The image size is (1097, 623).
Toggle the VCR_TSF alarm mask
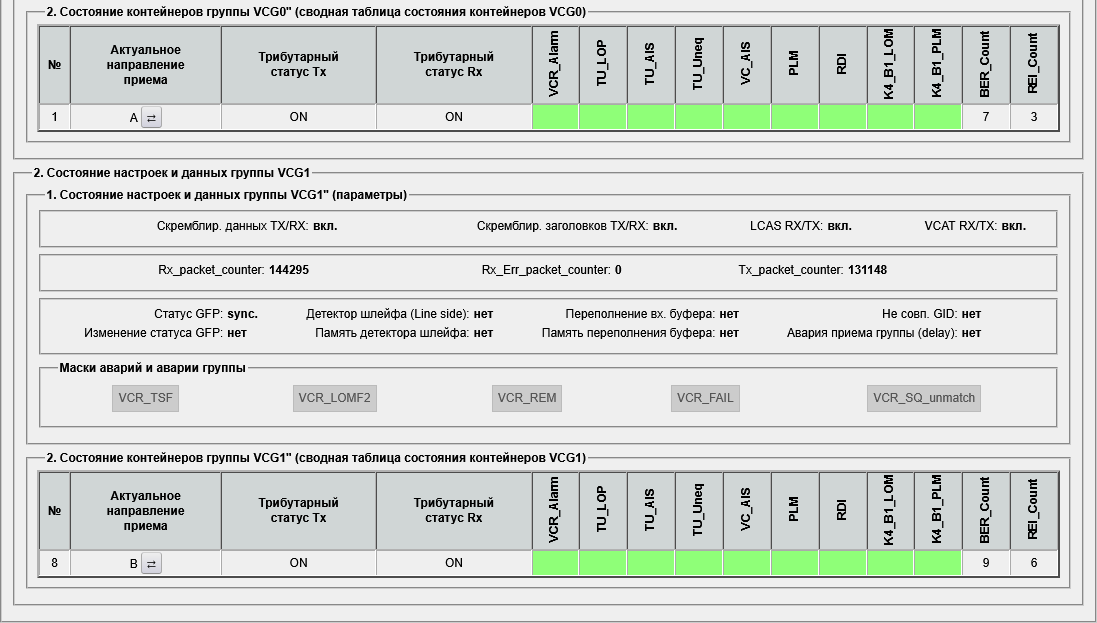tap(146, 398)
